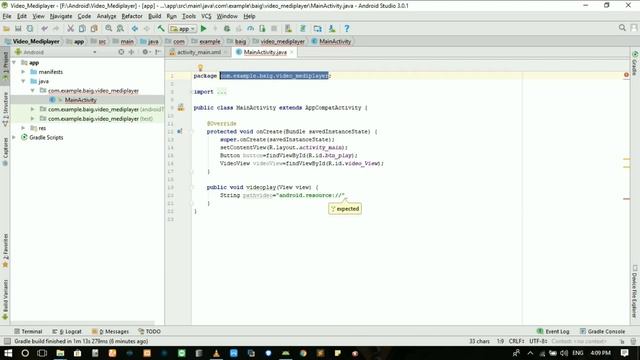Viewport: 640px width, 360px height.
Task: Open the Build menu
Action: tap(154, 16)
